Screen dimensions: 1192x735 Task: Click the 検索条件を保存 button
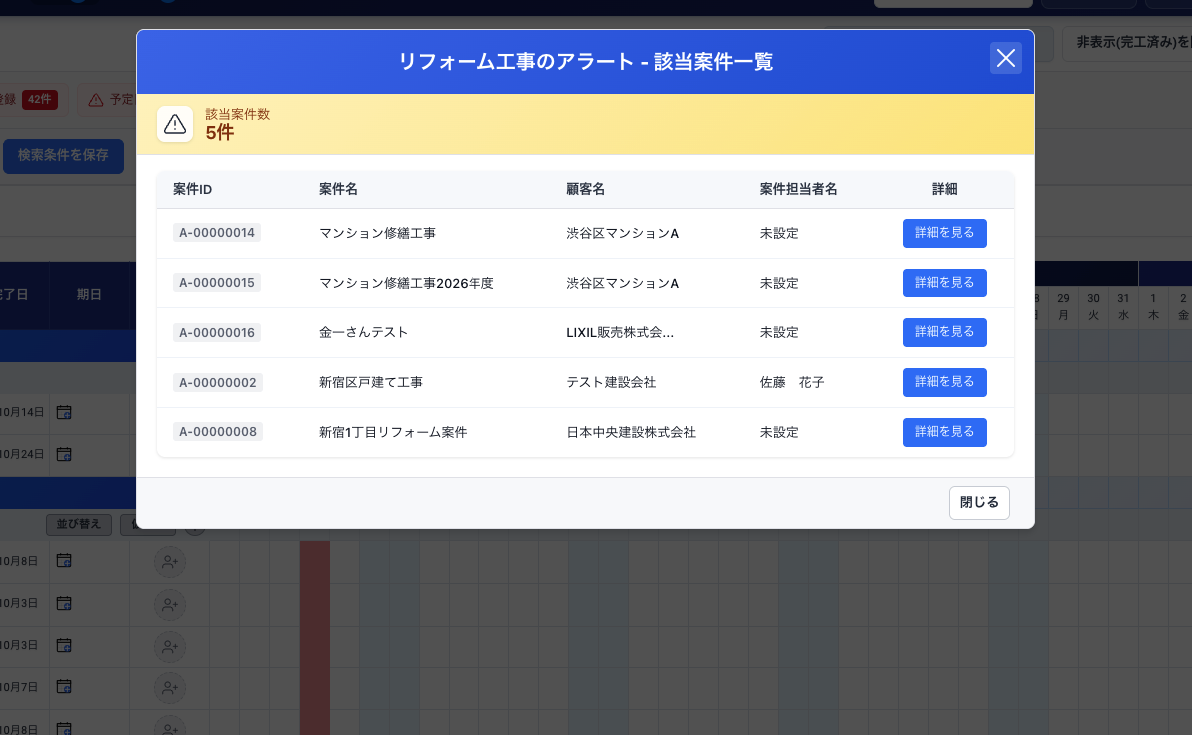(x=63, y=156)
